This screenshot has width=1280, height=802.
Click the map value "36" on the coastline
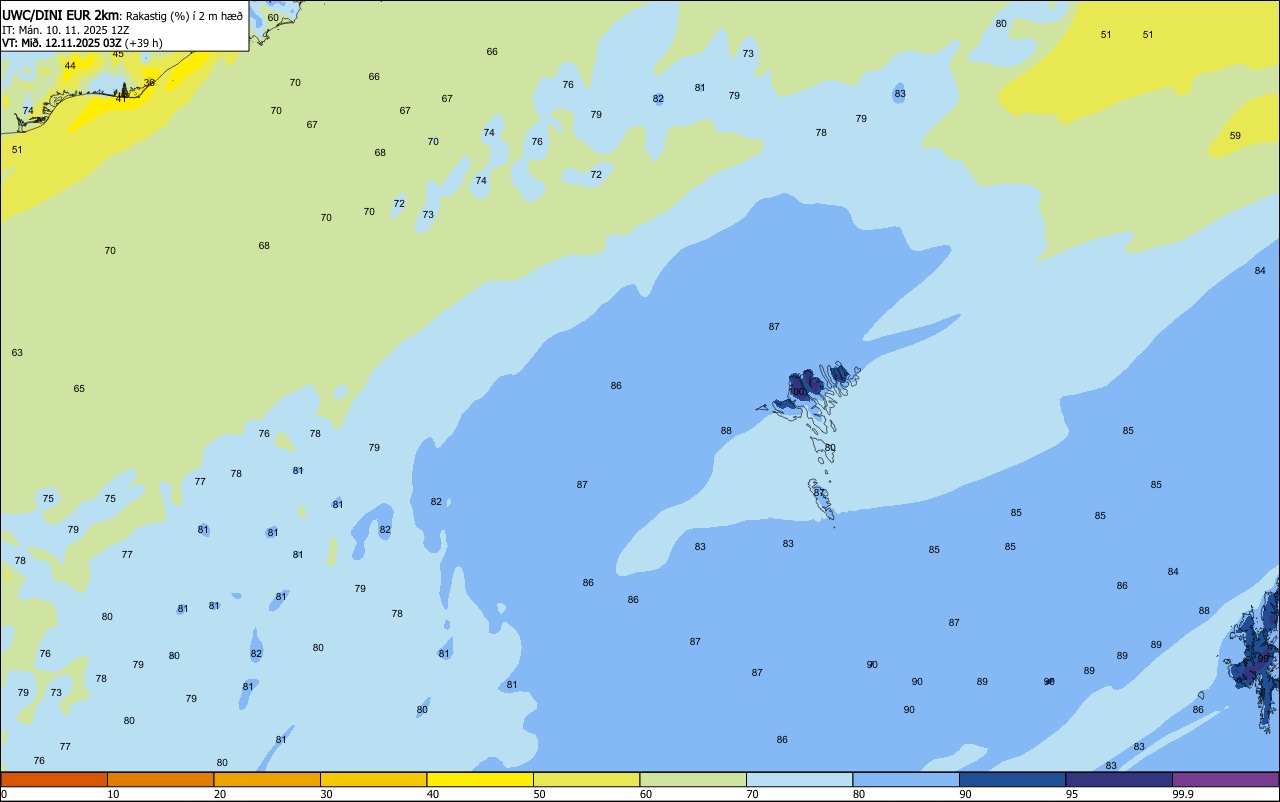[x=149, y=83]
